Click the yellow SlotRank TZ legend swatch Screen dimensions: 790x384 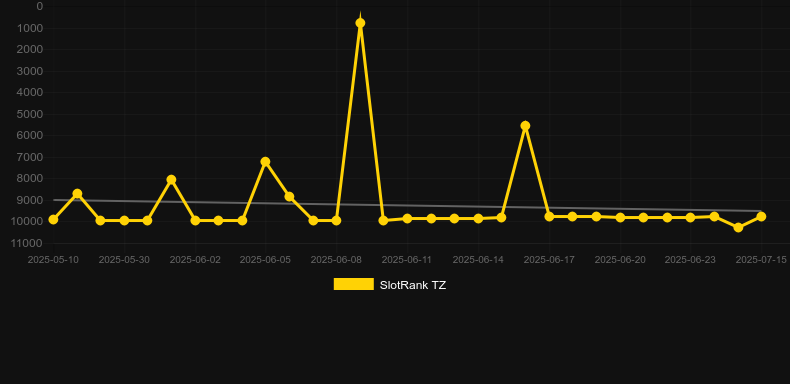click(x=354, y=284)
